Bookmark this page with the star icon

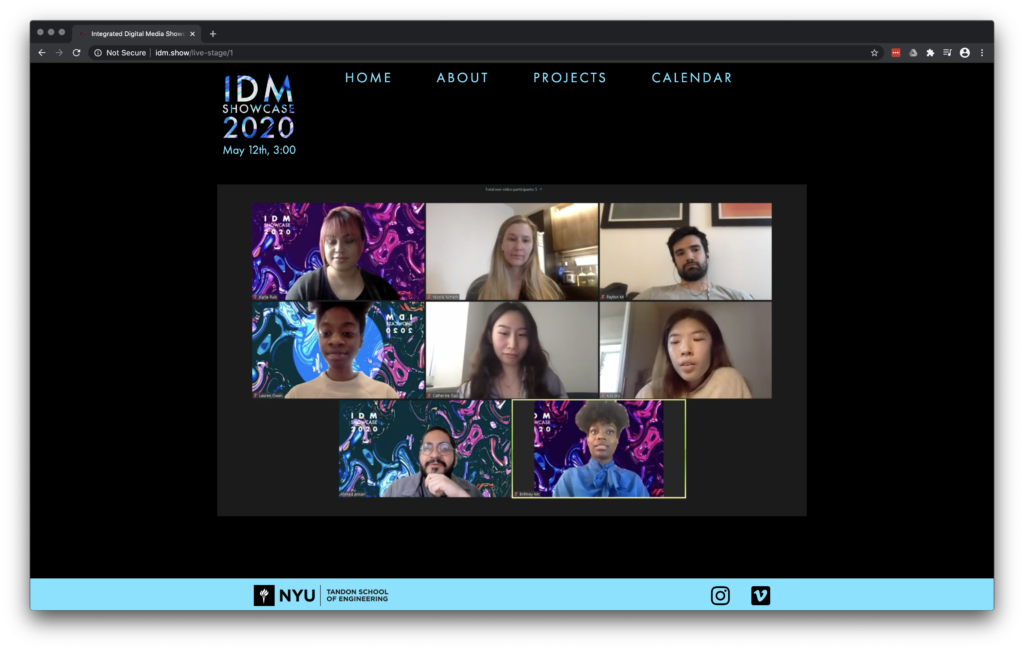click(x=874, y=53)
